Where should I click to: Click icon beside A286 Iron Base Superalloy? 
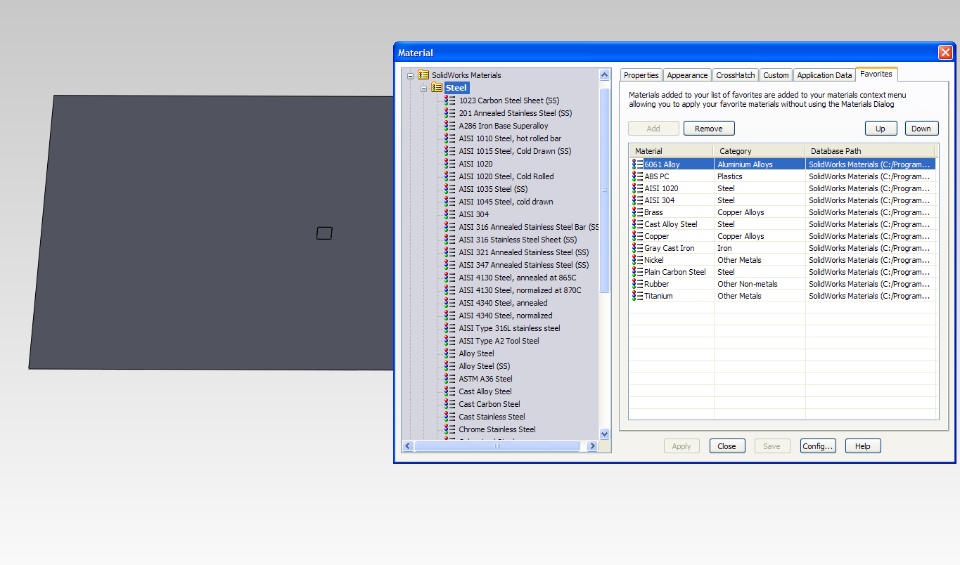(x=450, y=125)
